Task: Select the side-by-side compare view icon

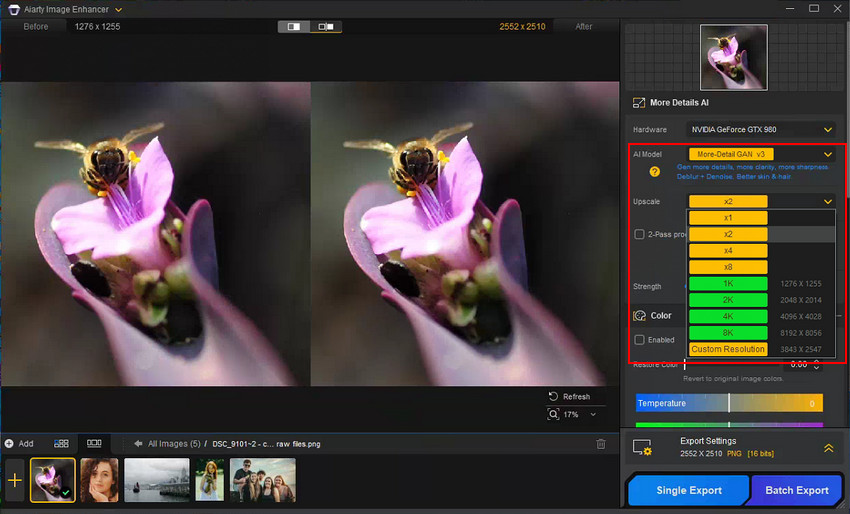Action: click(294, 27)
